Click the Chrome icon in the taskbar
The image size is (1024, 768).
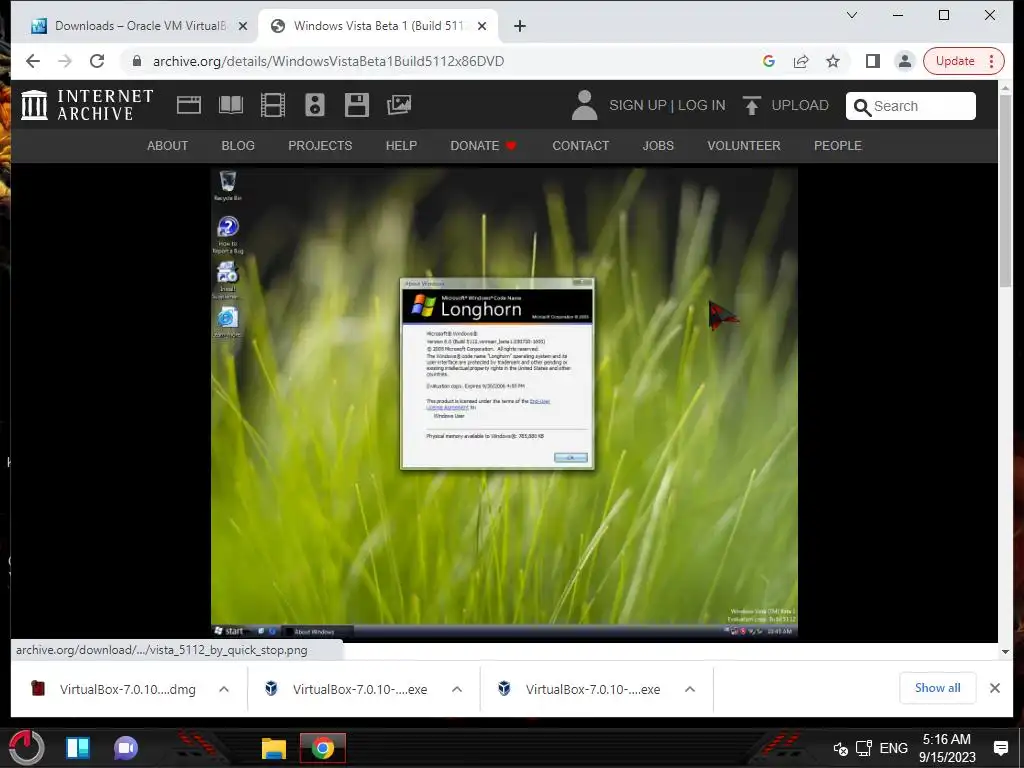[x=323, y=748]
